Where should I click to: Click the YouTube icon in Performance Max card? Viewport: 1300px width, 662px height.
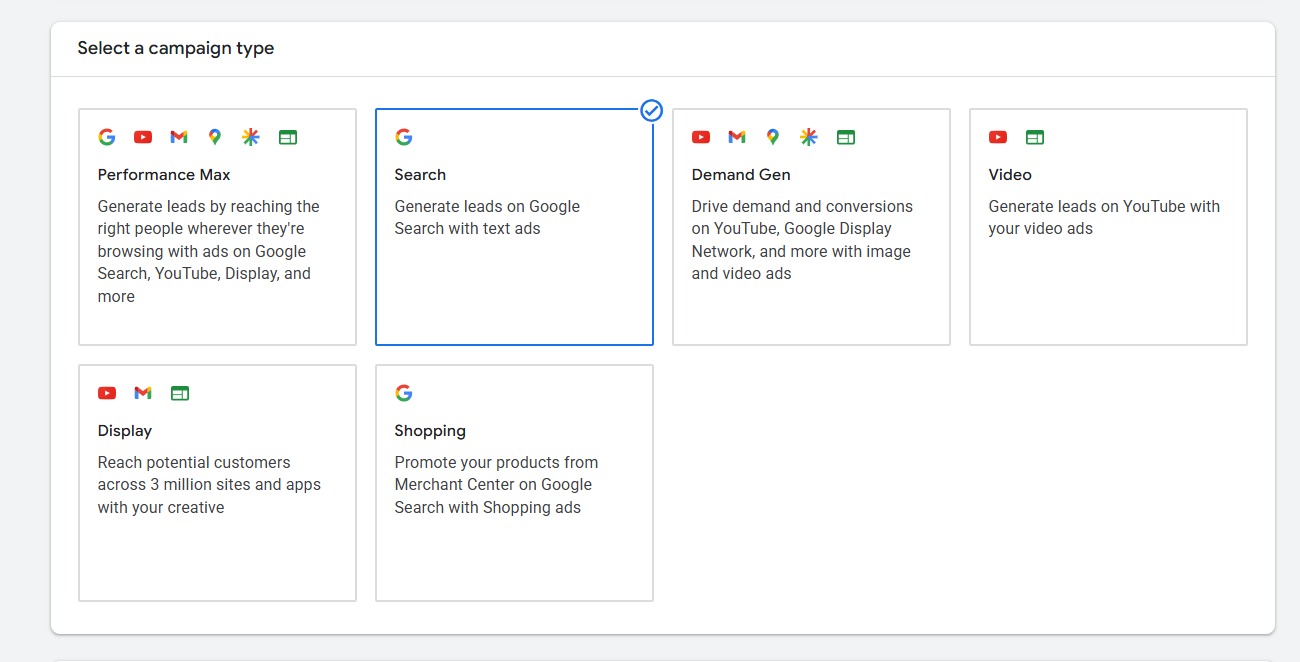point(143,137)
